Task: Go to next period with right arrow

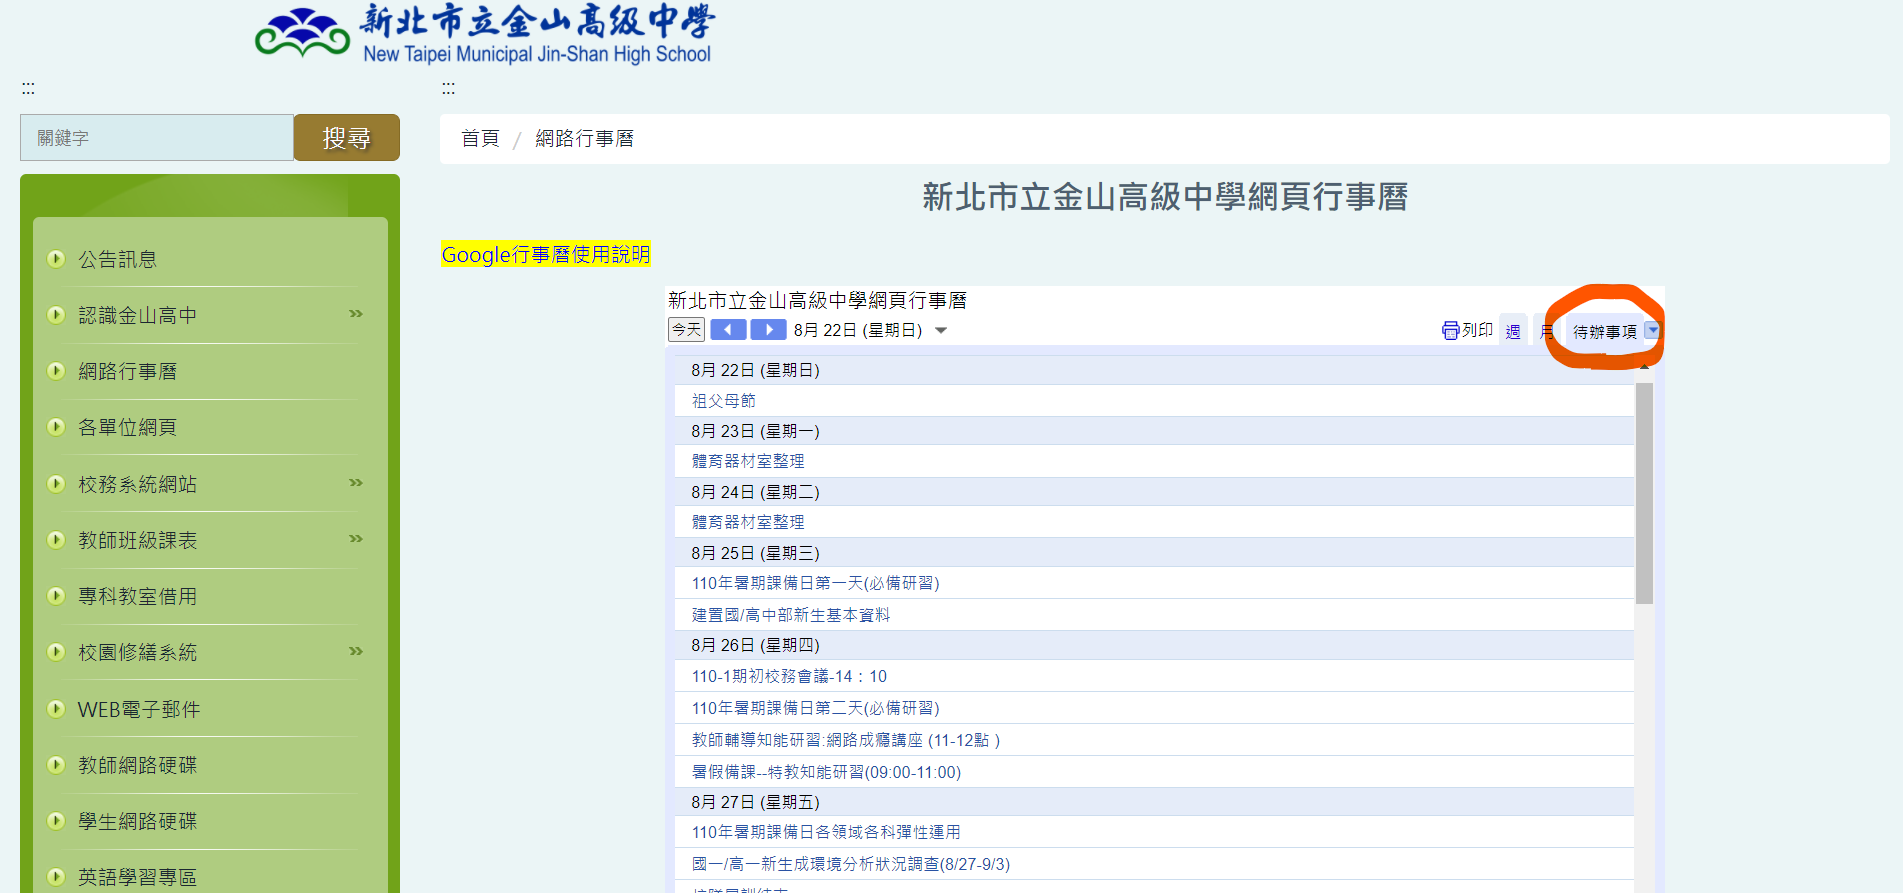Action: [768, 330]
